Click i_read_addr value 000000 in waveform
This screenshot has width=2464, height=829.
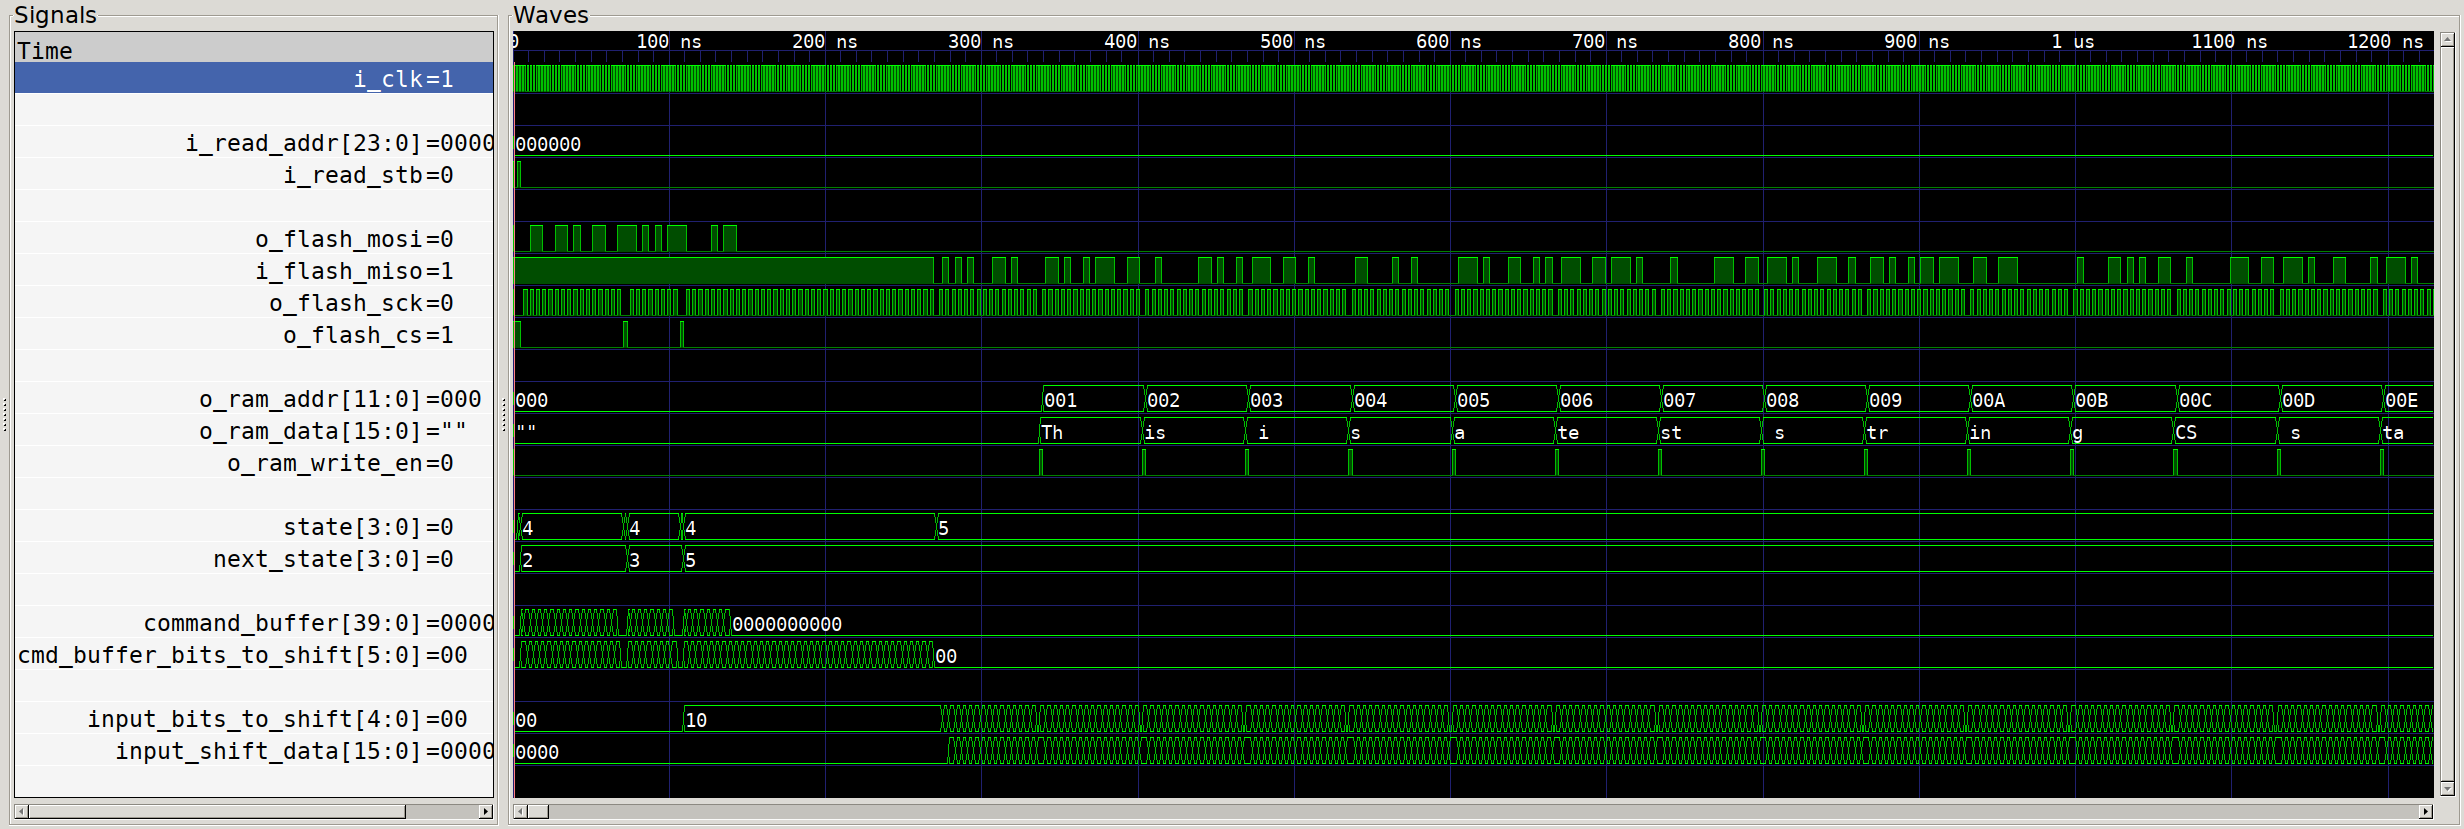pos(548,144)
